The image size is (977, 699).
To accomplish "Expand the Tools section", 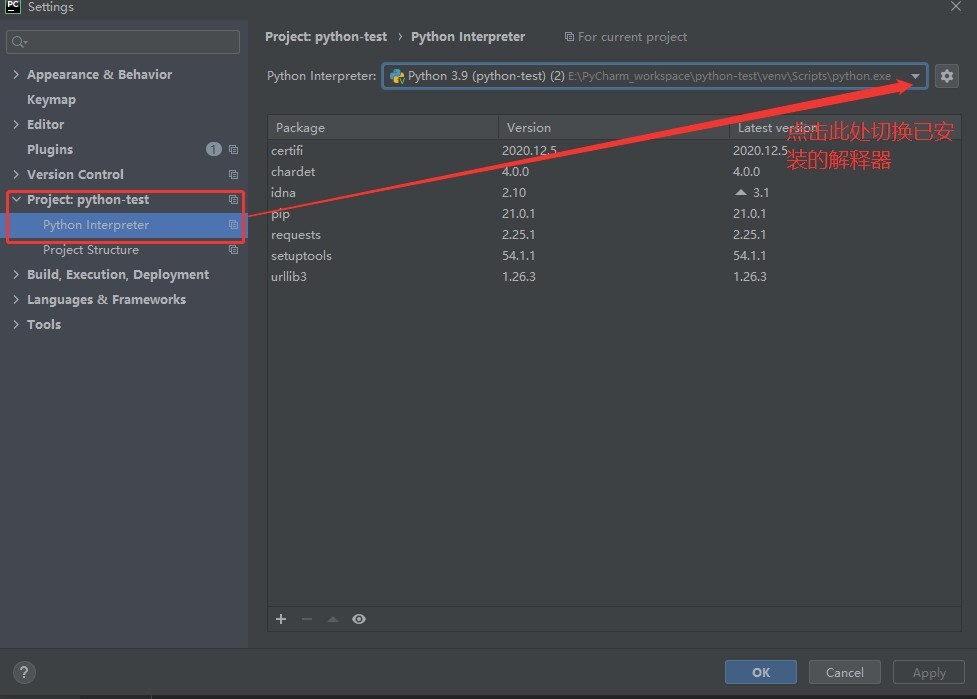I will [x=16, y=325].
